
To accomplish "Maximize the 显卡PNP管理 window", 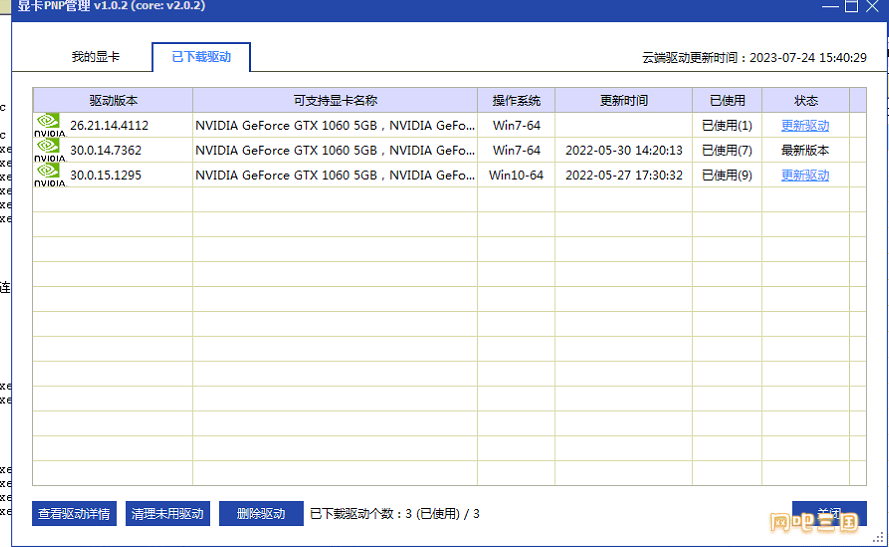I will click(851, 6).
